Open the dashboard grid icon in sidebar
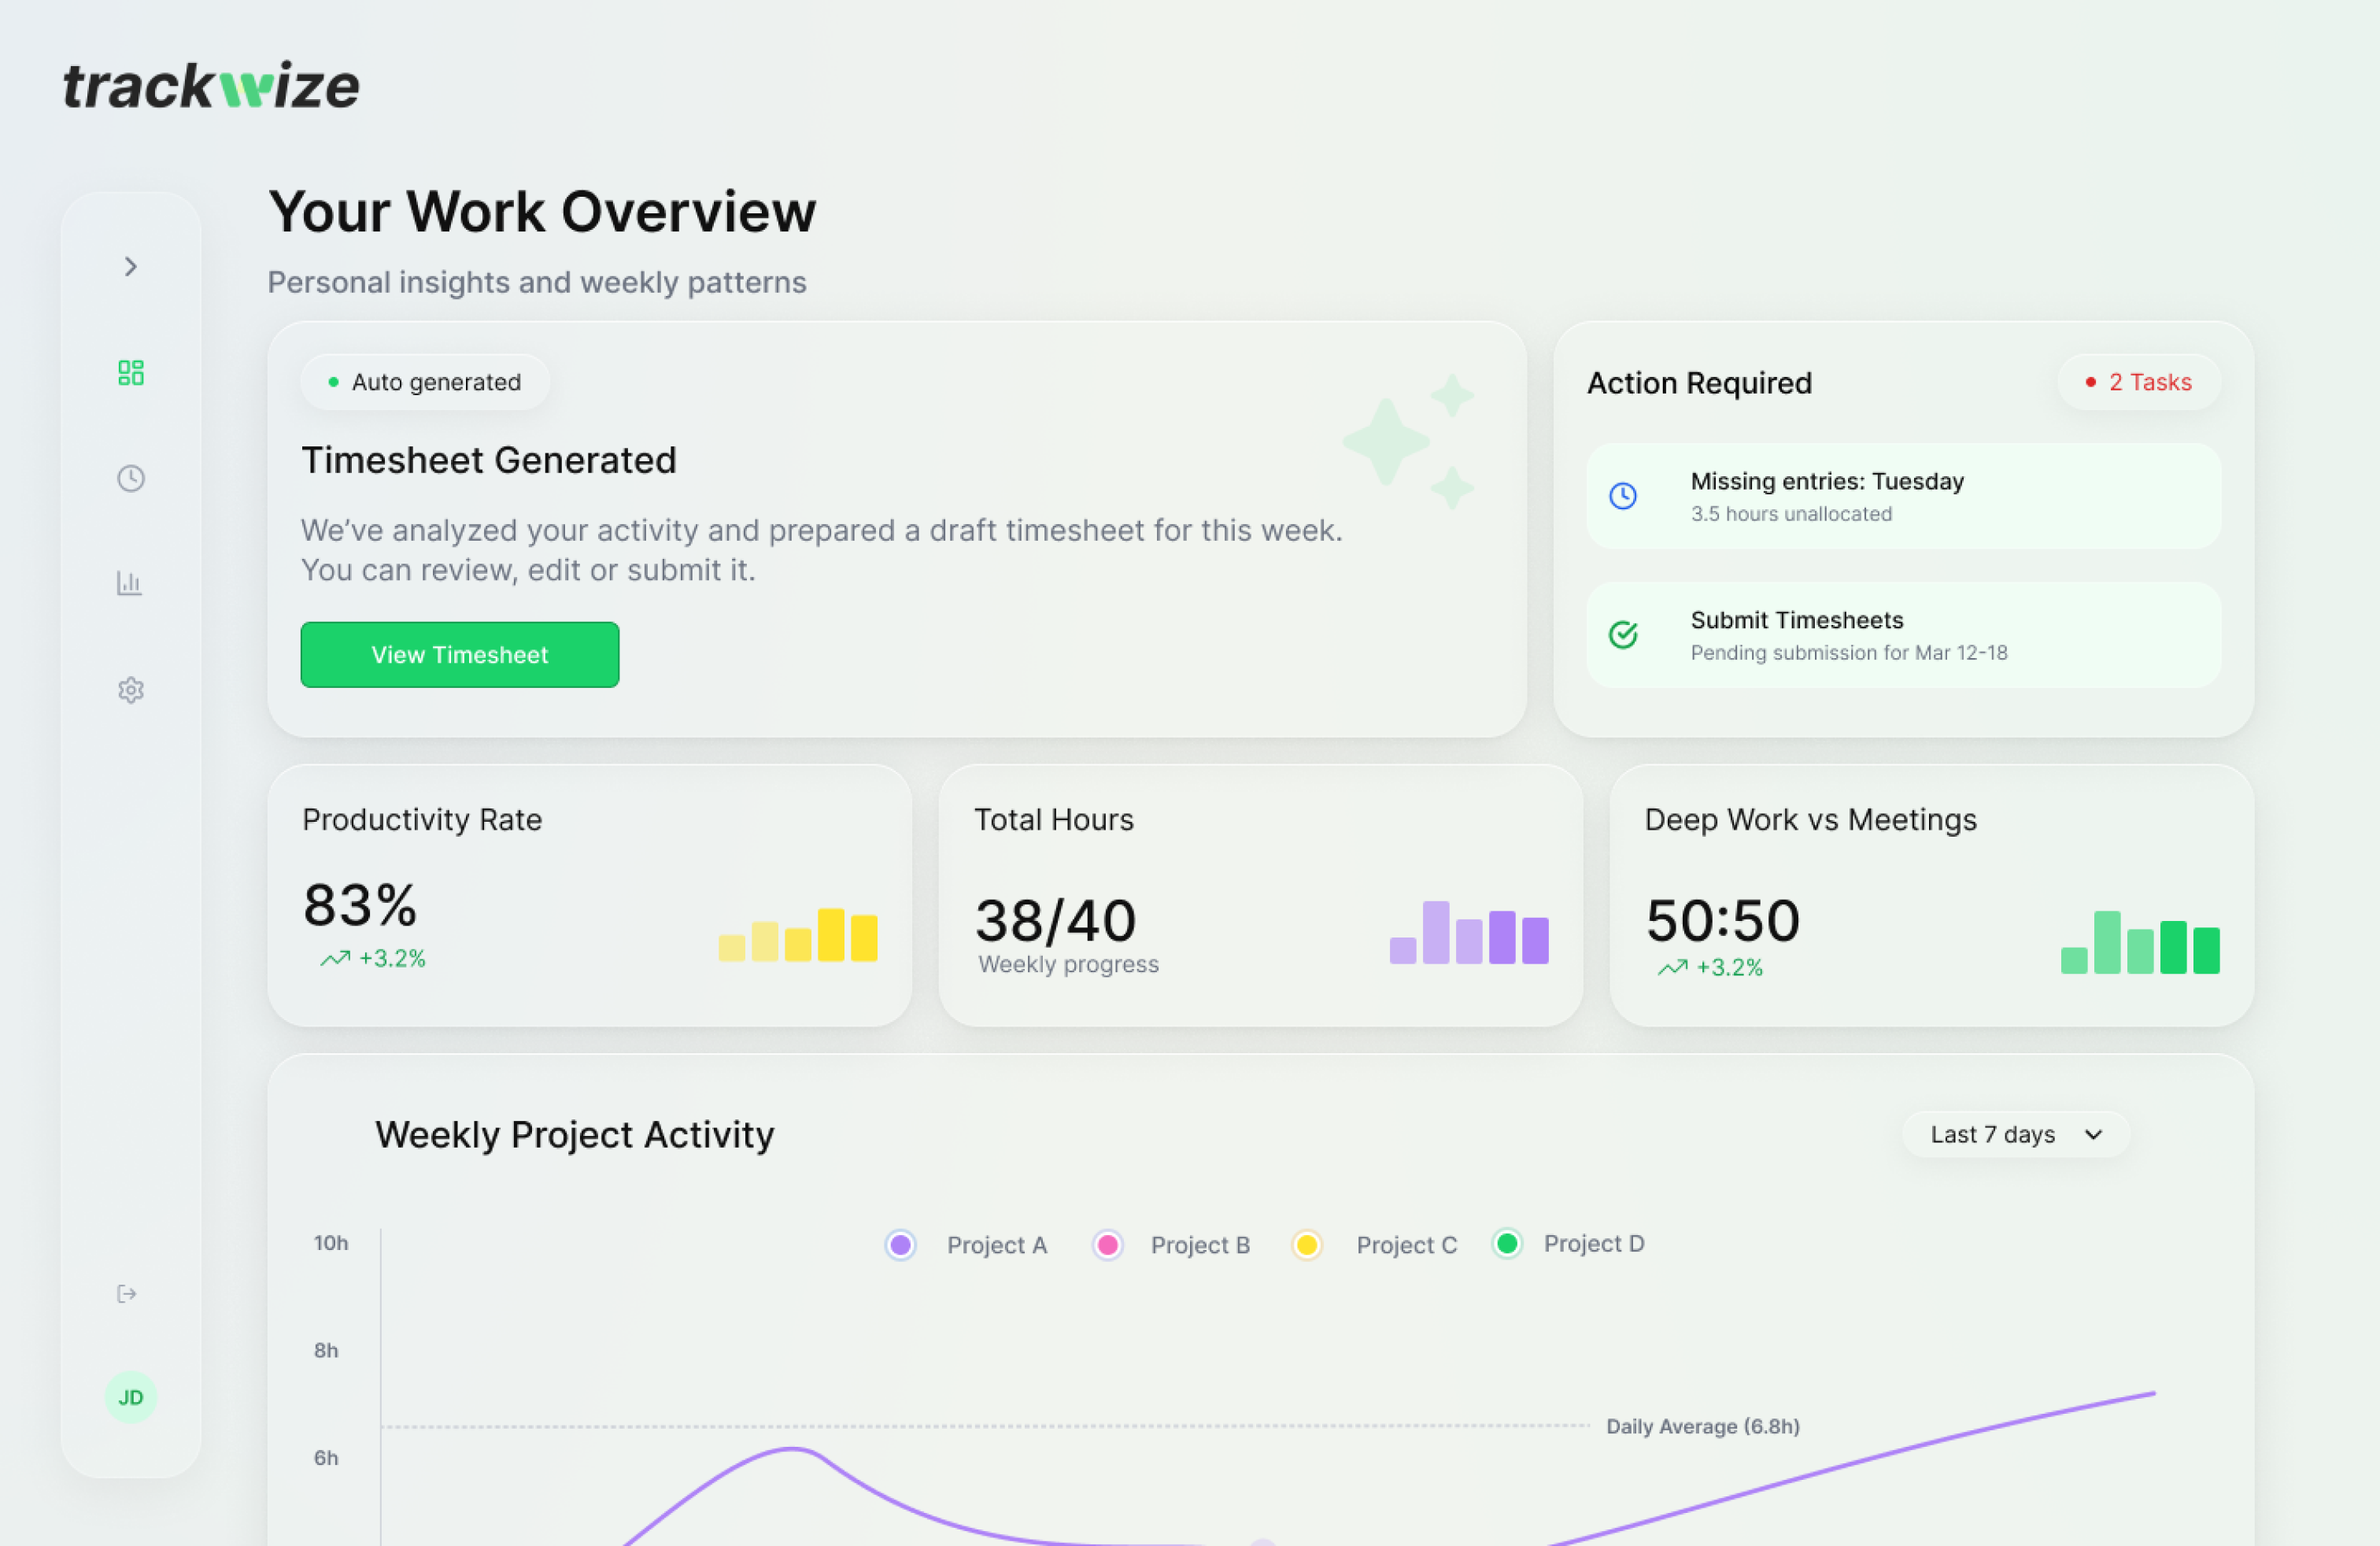2380x1546 pixels. tap(130, 373)
